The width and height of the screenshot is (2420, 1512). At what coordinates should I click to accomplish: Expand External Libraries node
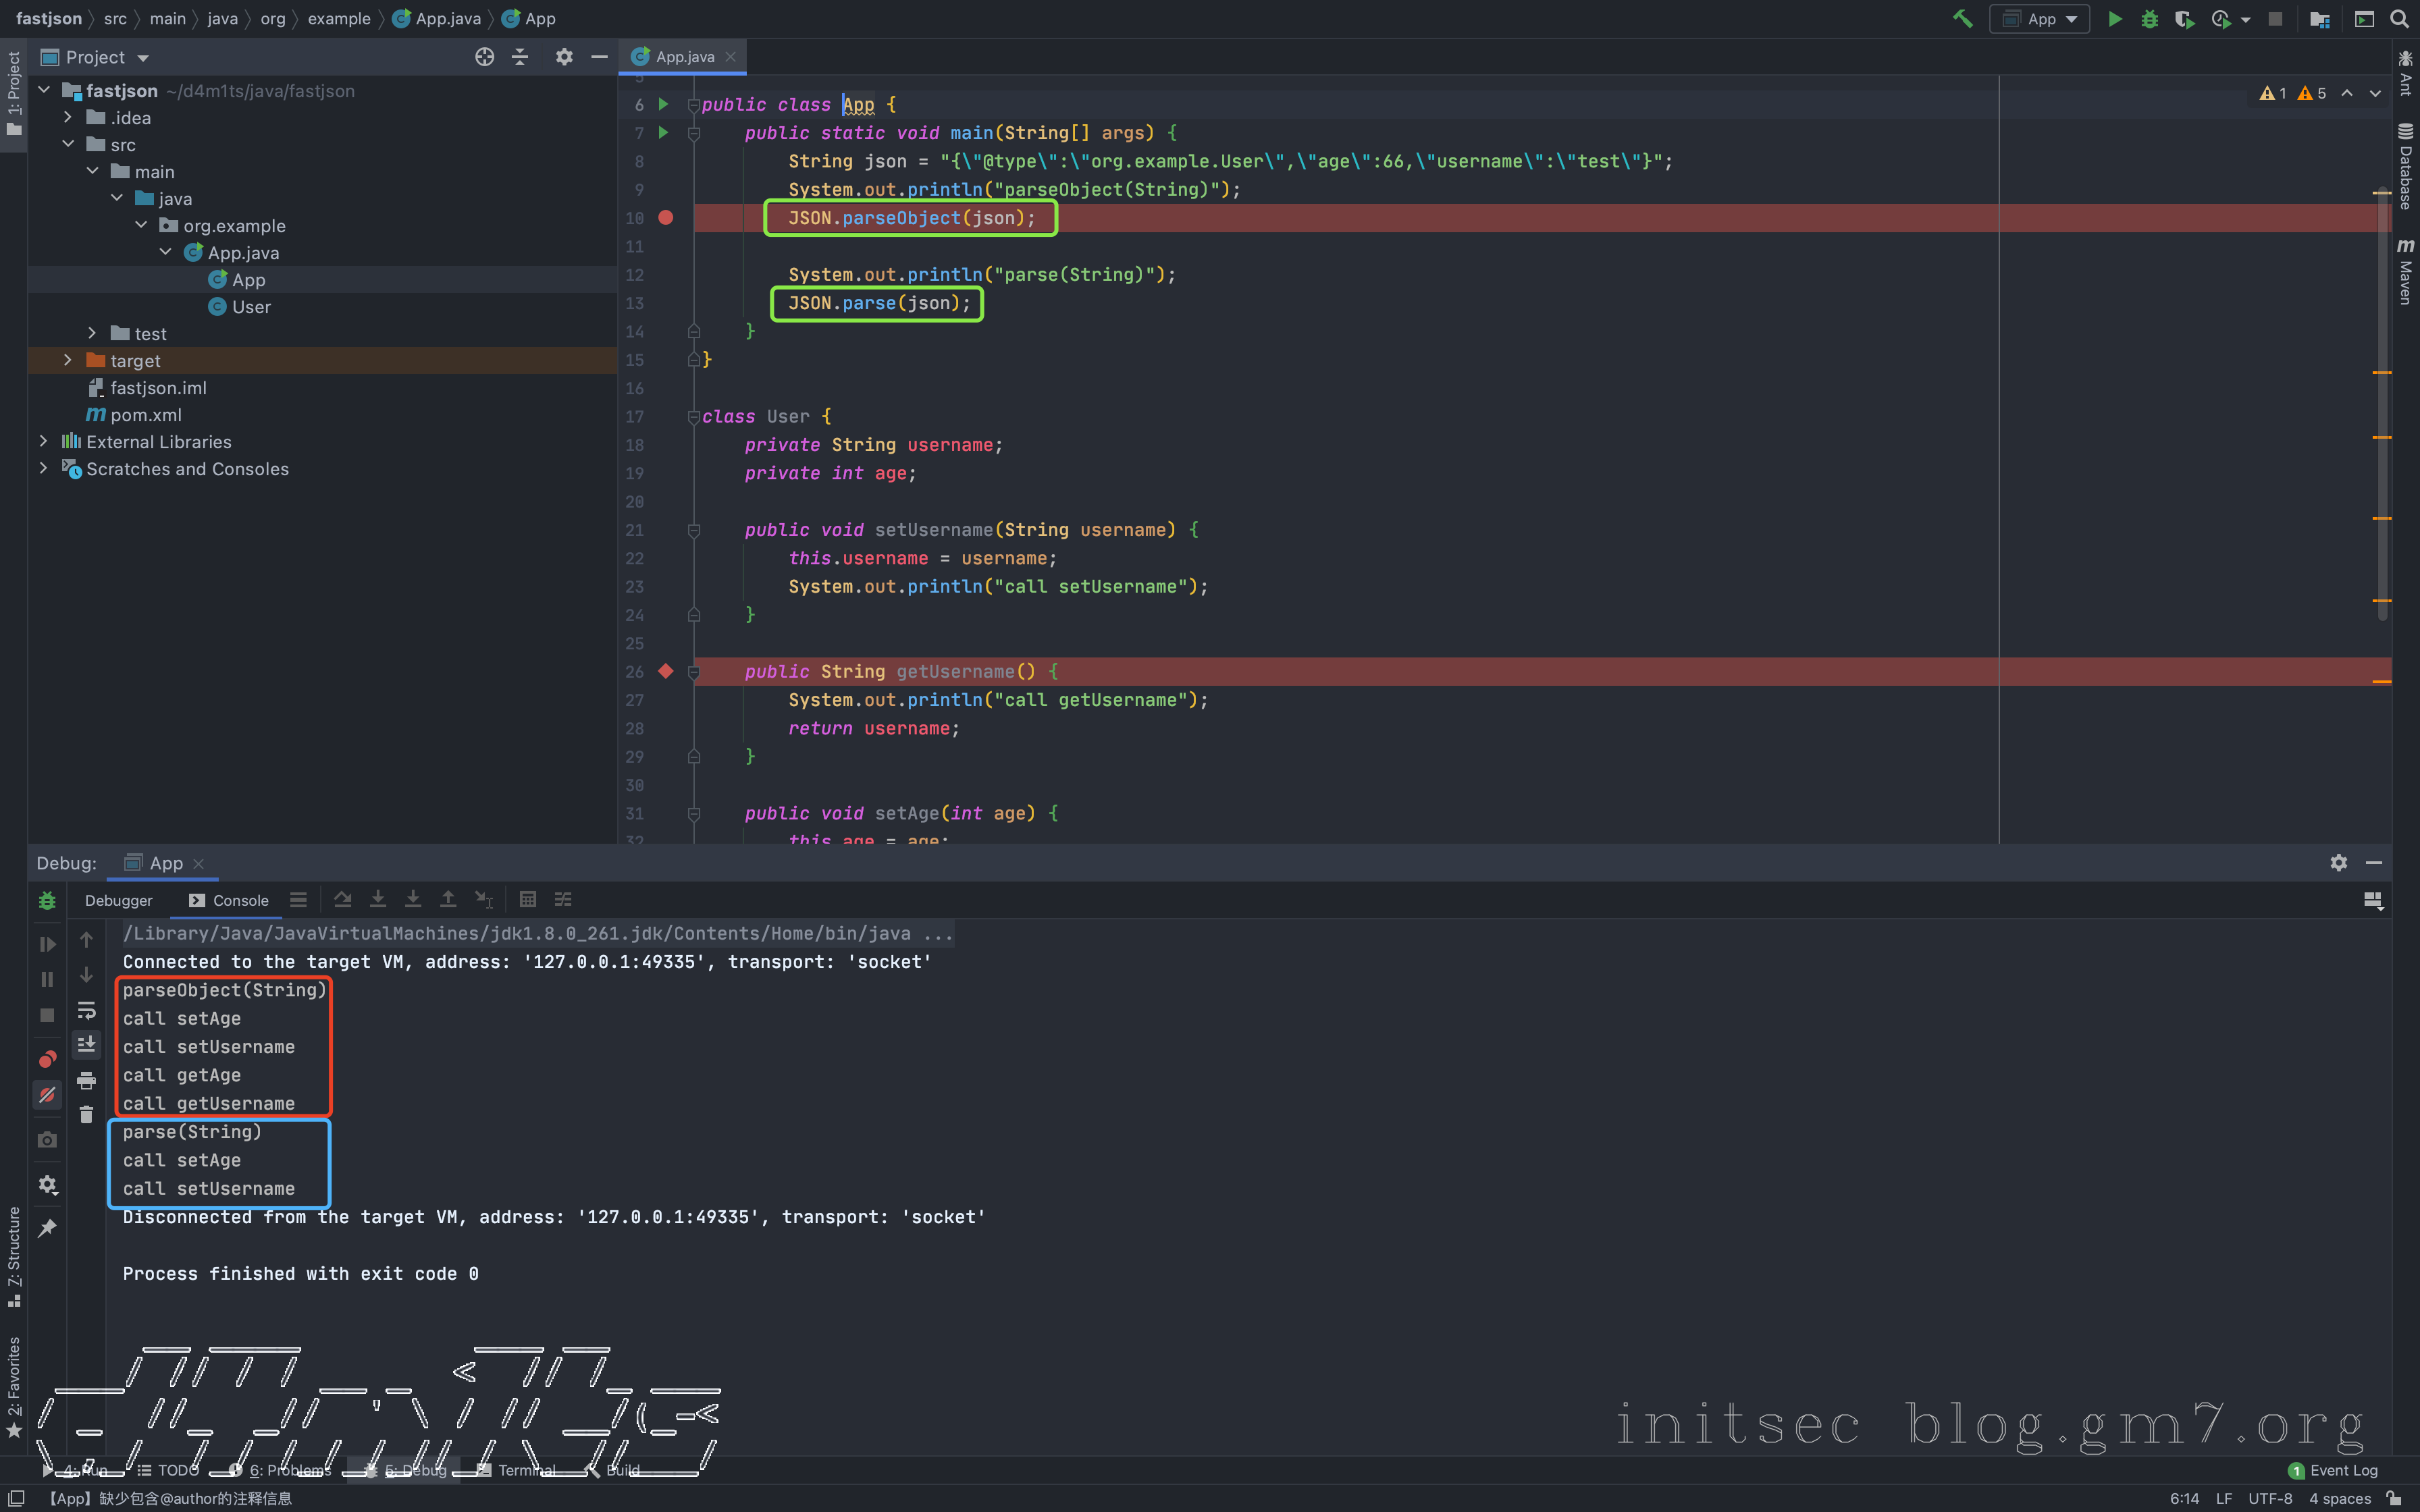tap(44, 441)
